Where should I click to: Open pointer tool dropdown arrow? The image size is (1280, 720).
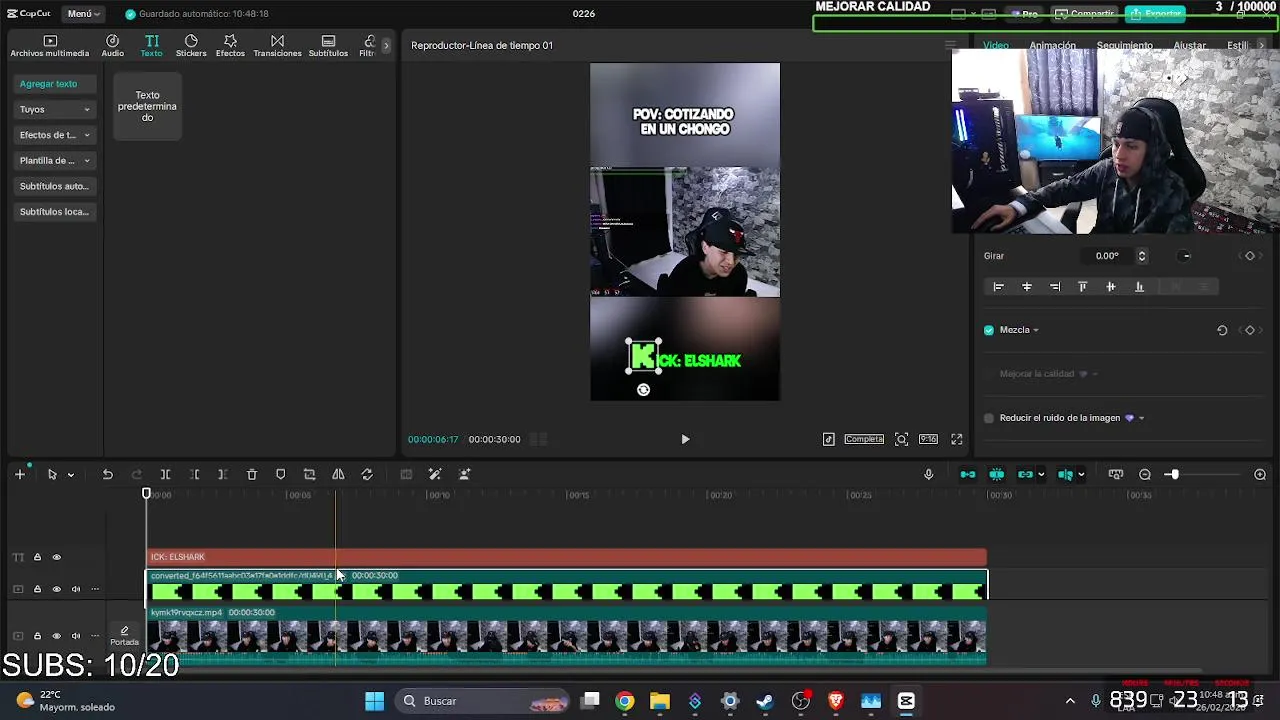[x=70, y=475]
